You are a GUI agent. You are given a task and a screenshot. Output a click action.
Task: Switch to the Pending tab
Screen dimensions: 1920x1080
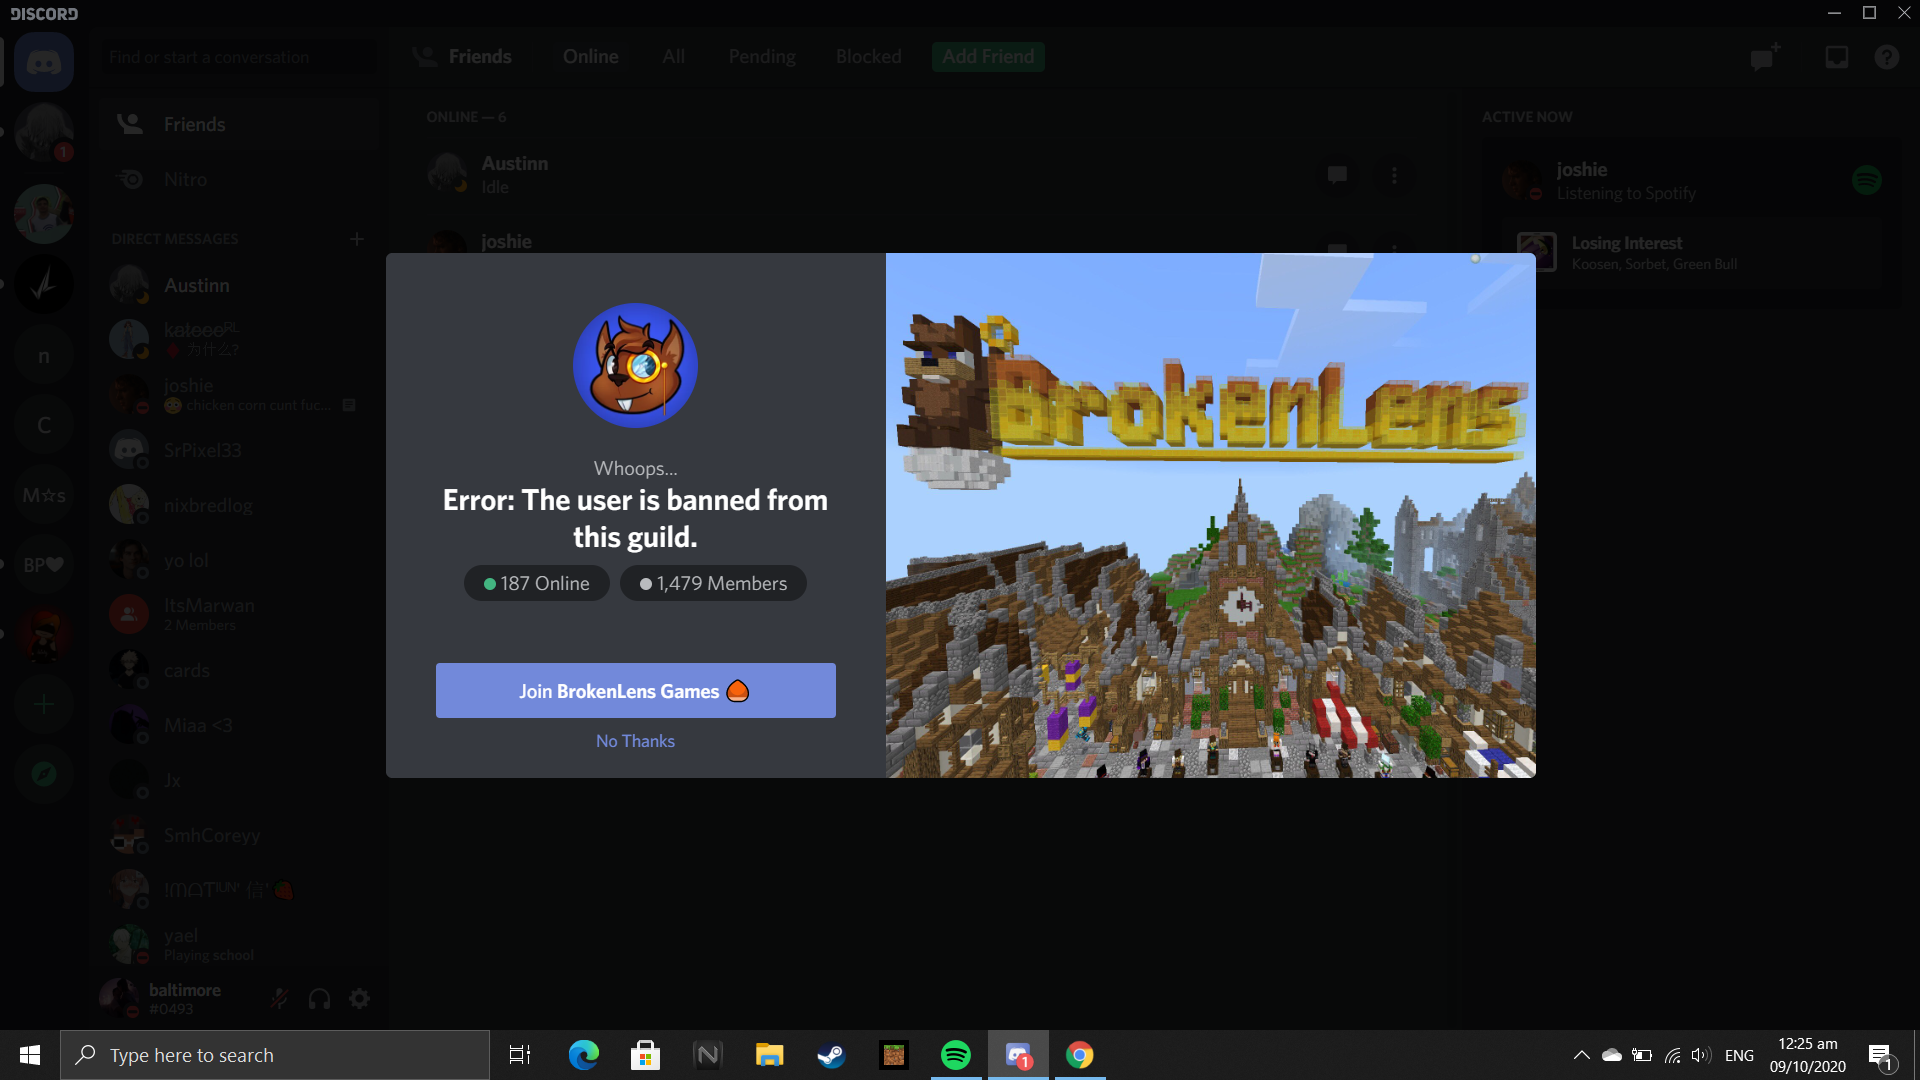pos(762,57)
